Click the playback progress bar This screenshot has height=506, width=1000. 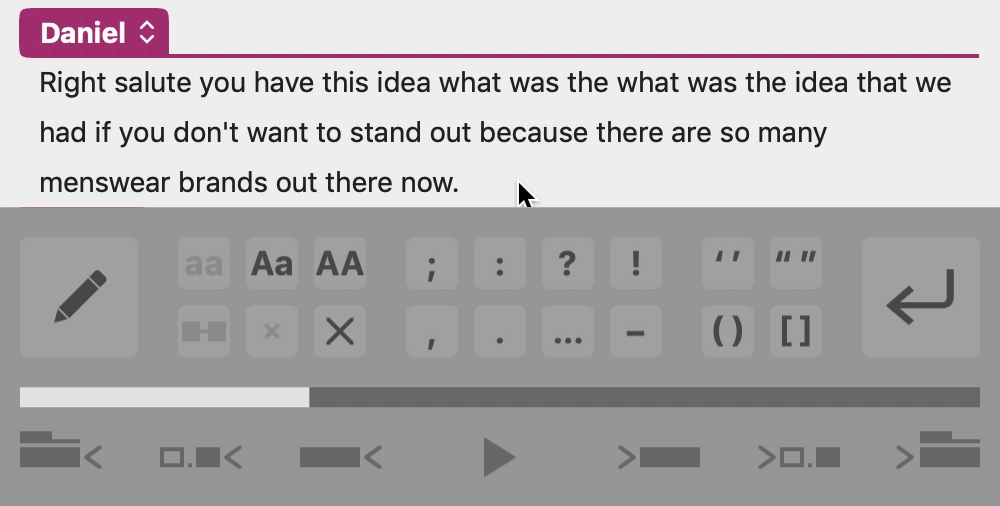[500, 397]
